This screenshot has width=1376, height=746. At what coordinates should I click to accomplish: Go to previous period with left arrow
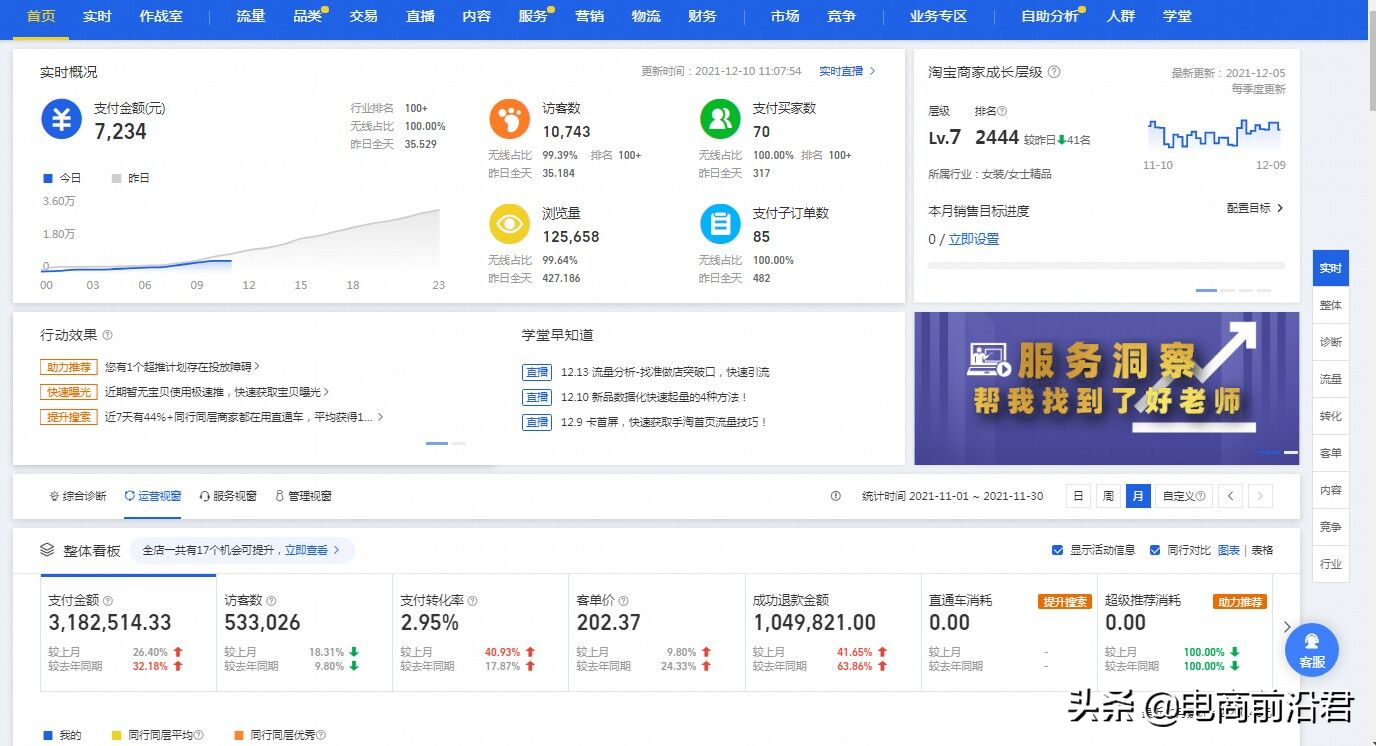(1231, 496)
